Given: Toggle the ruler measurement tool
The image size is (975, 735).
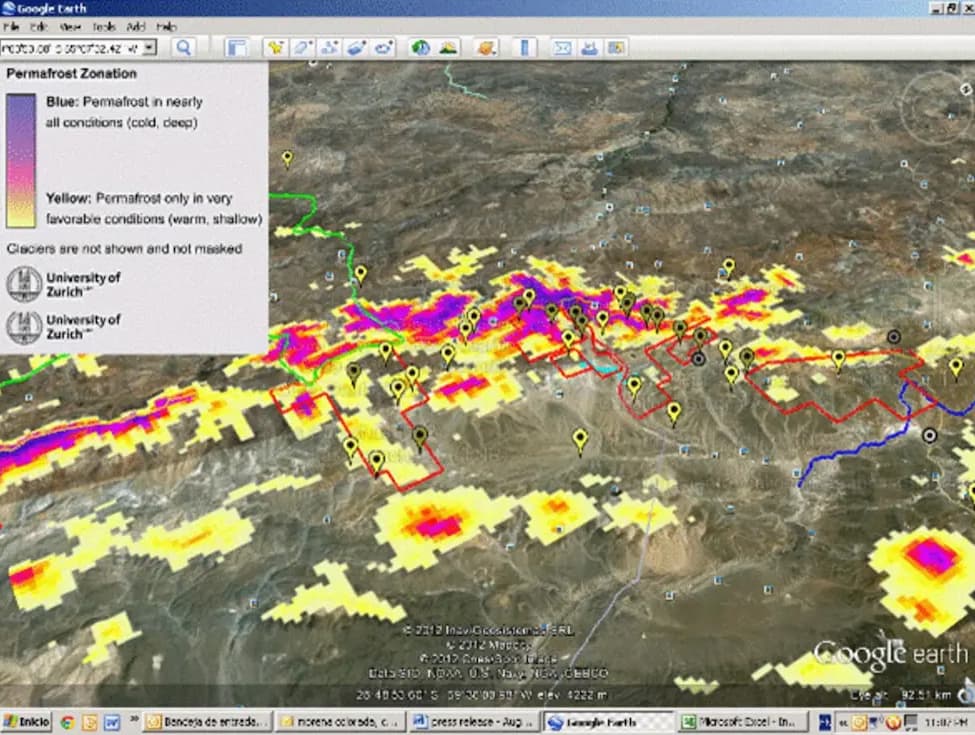Looking at the screenshot, I should [527, 47].
